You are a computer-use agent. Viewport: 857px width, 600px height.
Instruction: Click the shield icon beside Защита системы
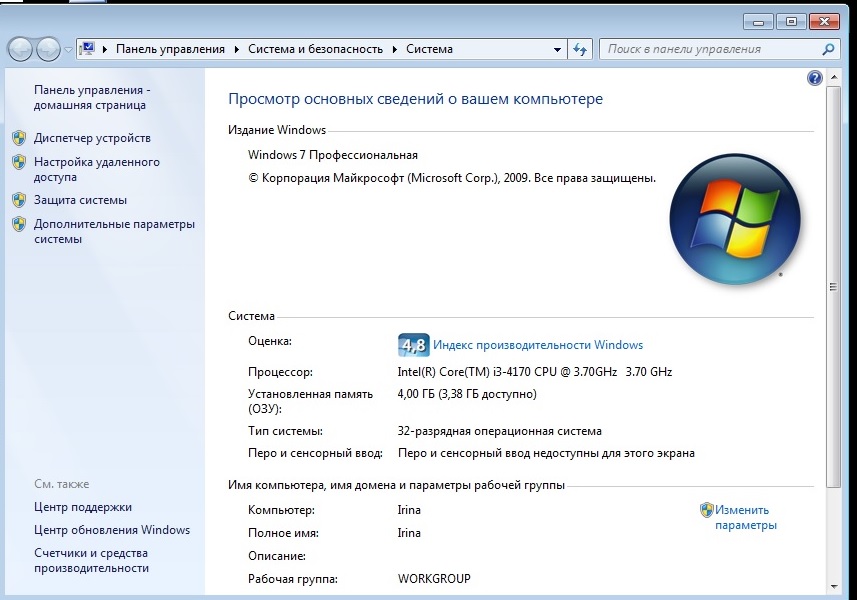[x=18, y=200]
